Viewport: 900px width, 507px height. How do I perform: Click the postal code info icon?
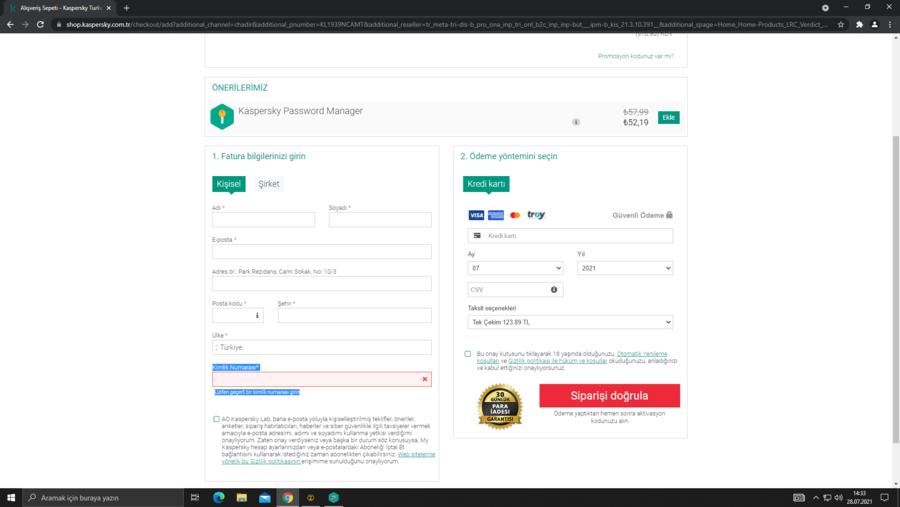click(x=257, y=315)
